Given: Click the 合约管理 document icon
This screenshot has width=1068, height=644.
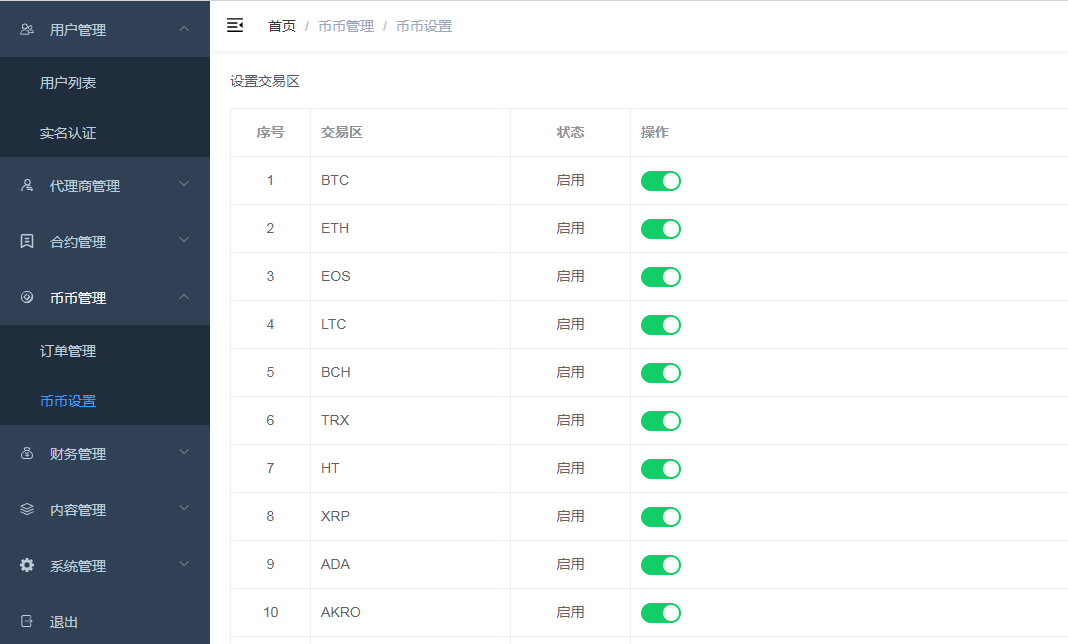Looking at the screenshot, I should 27,241.
